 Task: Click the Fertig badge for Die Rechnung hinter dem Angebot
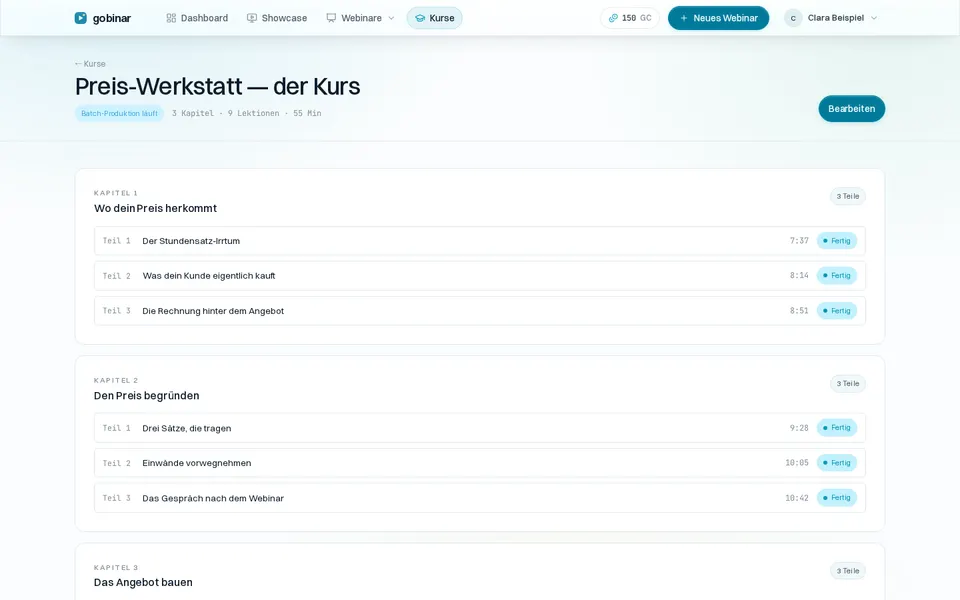(837, 310)
